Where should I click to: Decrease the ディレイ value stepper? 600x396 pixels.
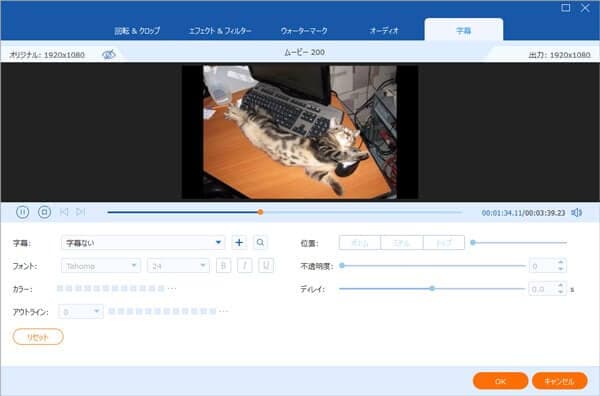(561, 292)
